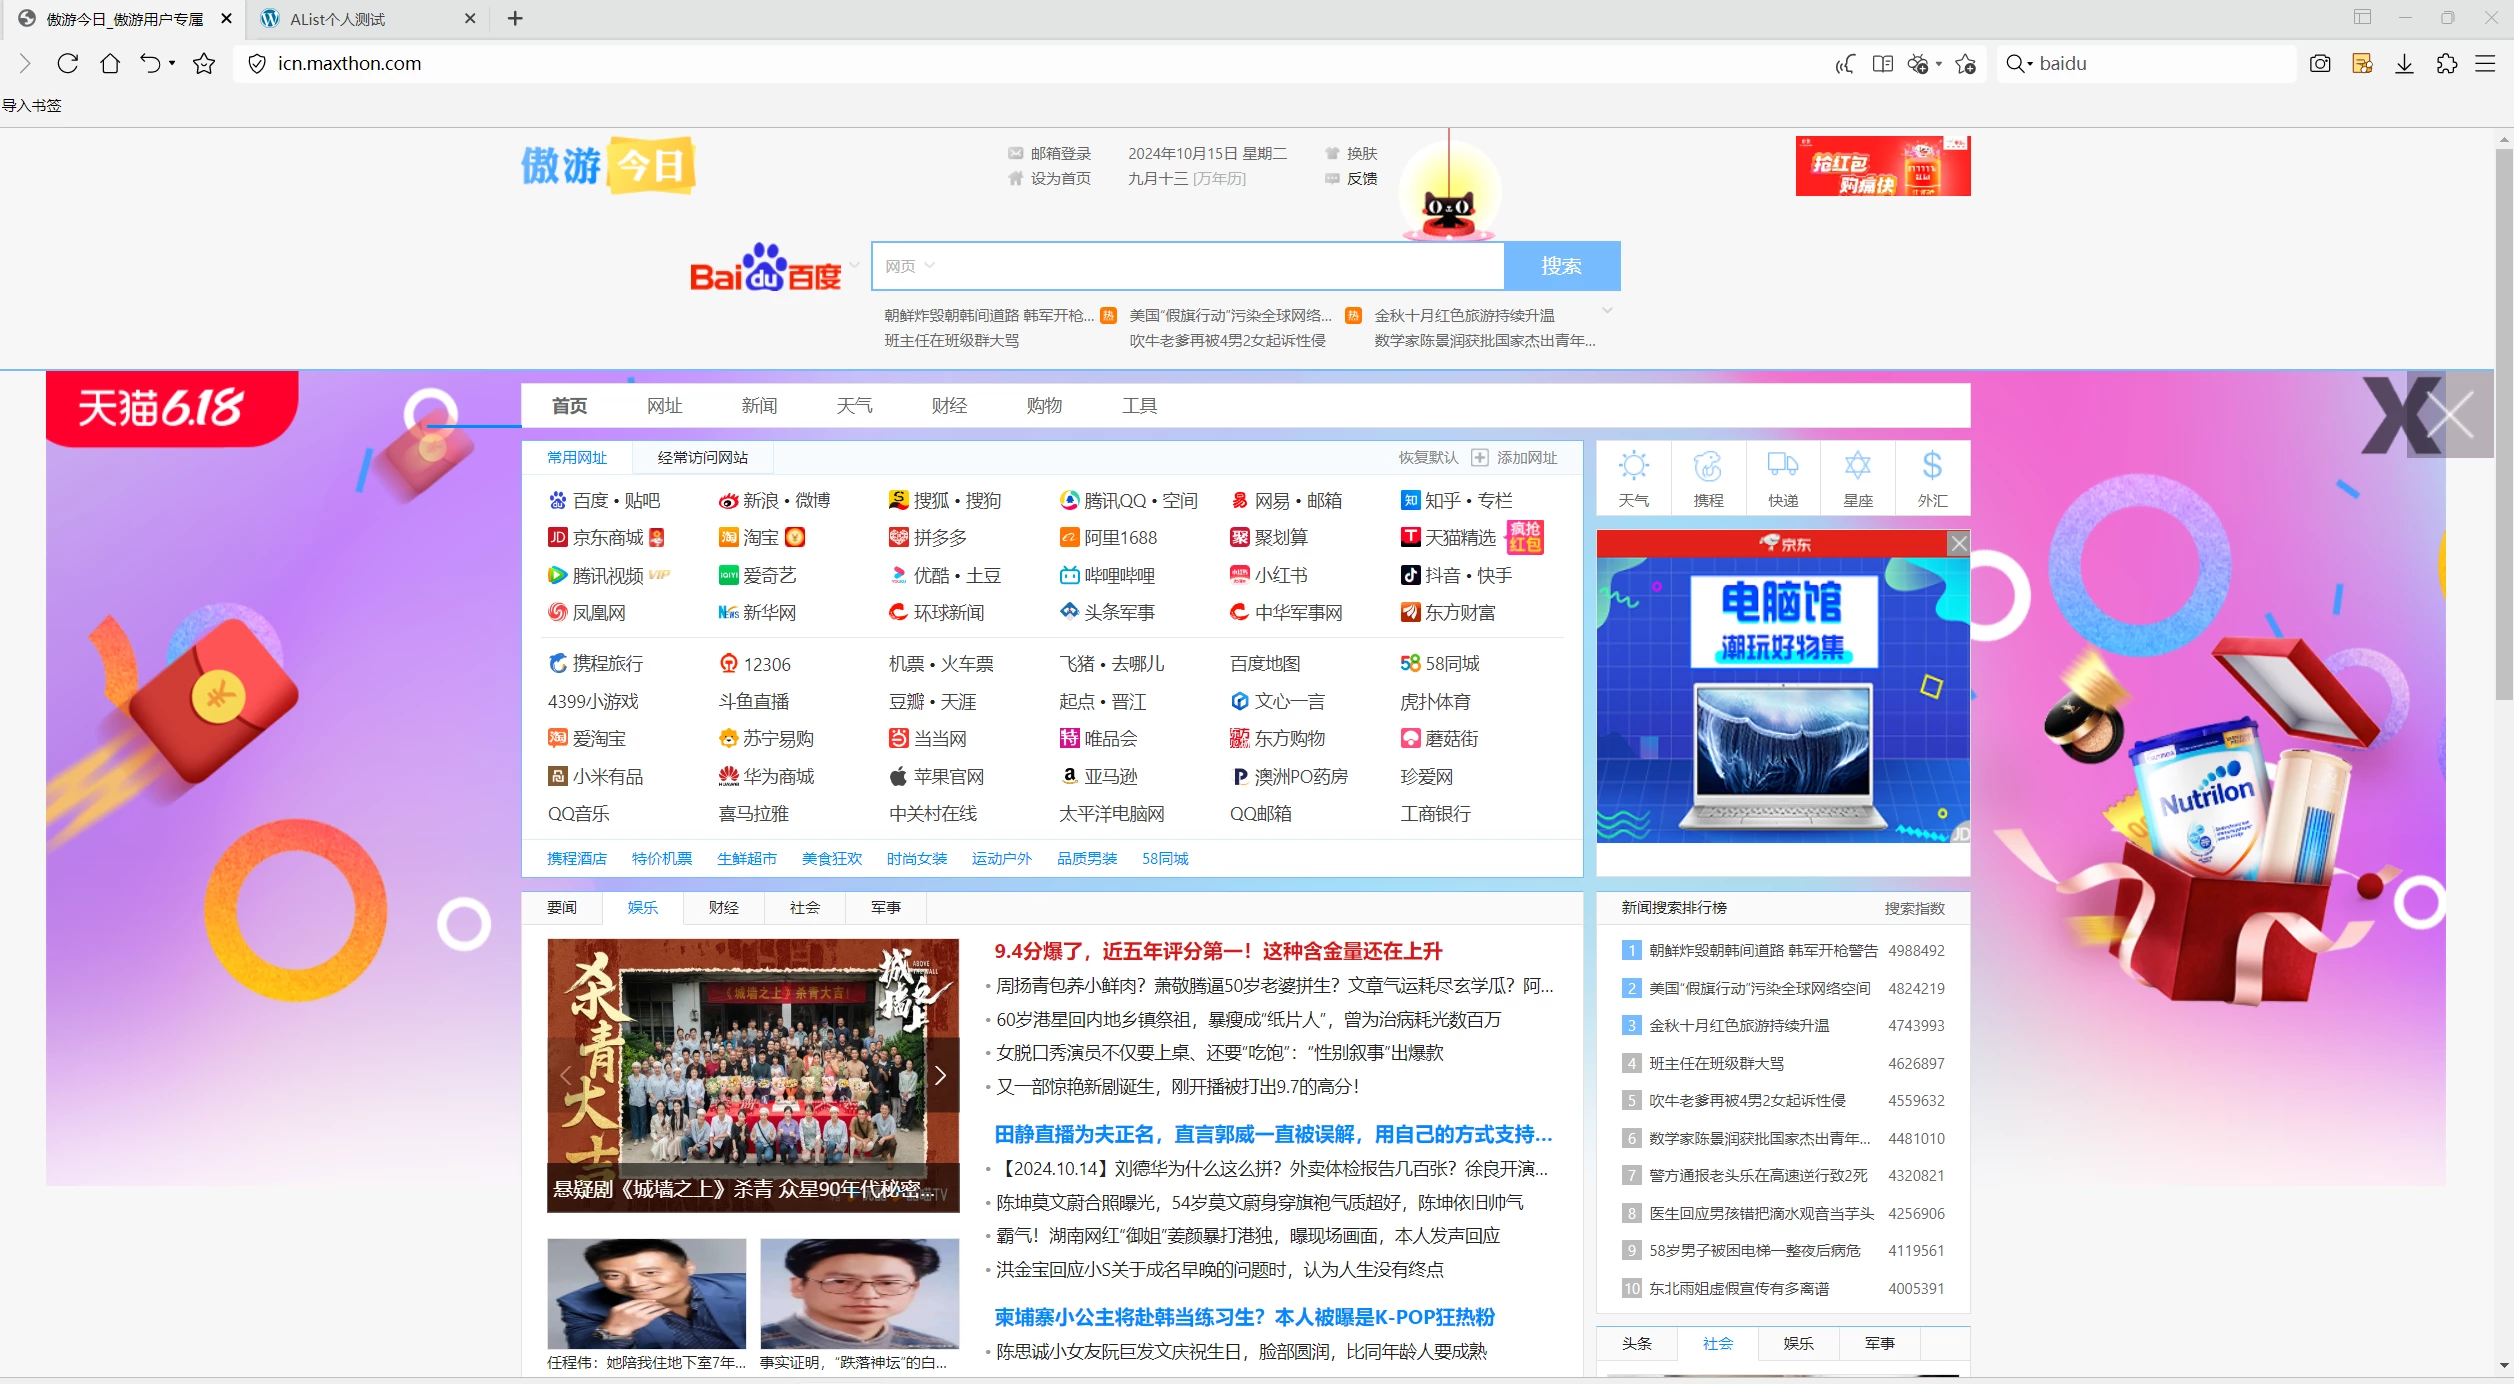This screenshot has height=1384, width=2514.
Task: Open search engine selector dropdown
Action: pos(2020,64)
